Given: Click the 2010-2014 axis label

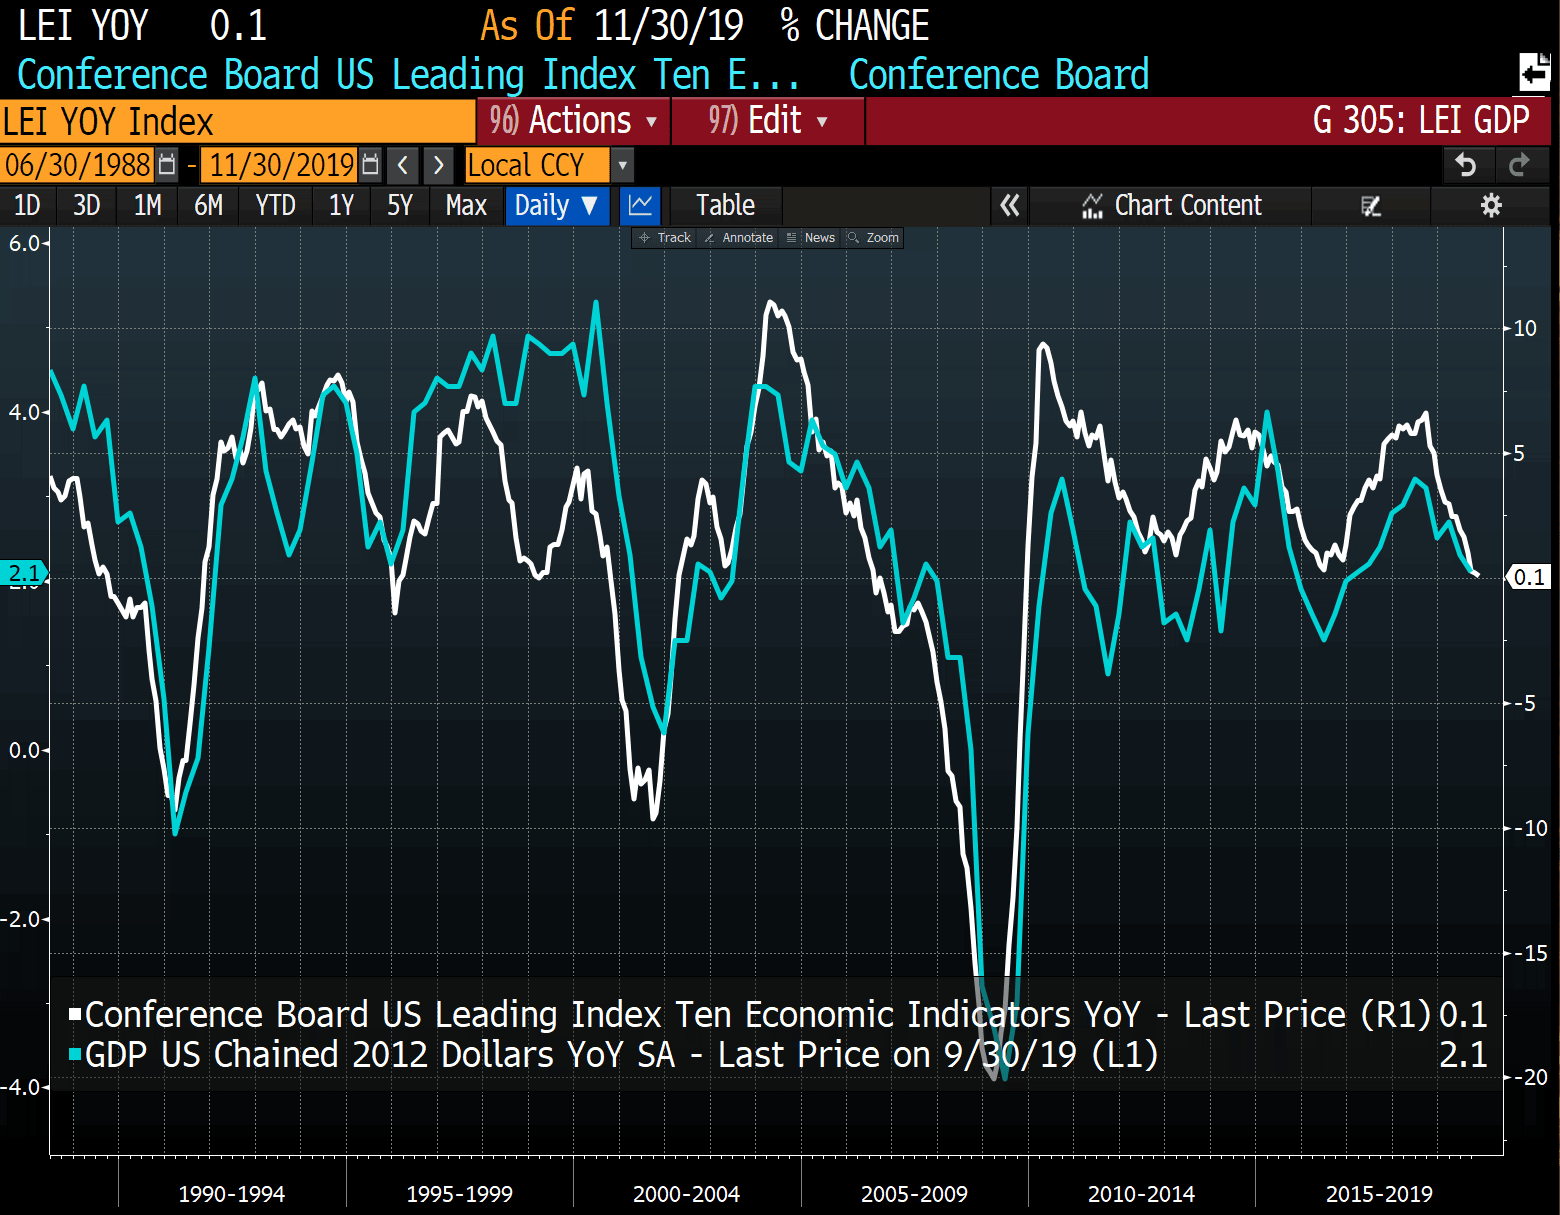Looking at the screenshot, I should click(1141, 1194).
